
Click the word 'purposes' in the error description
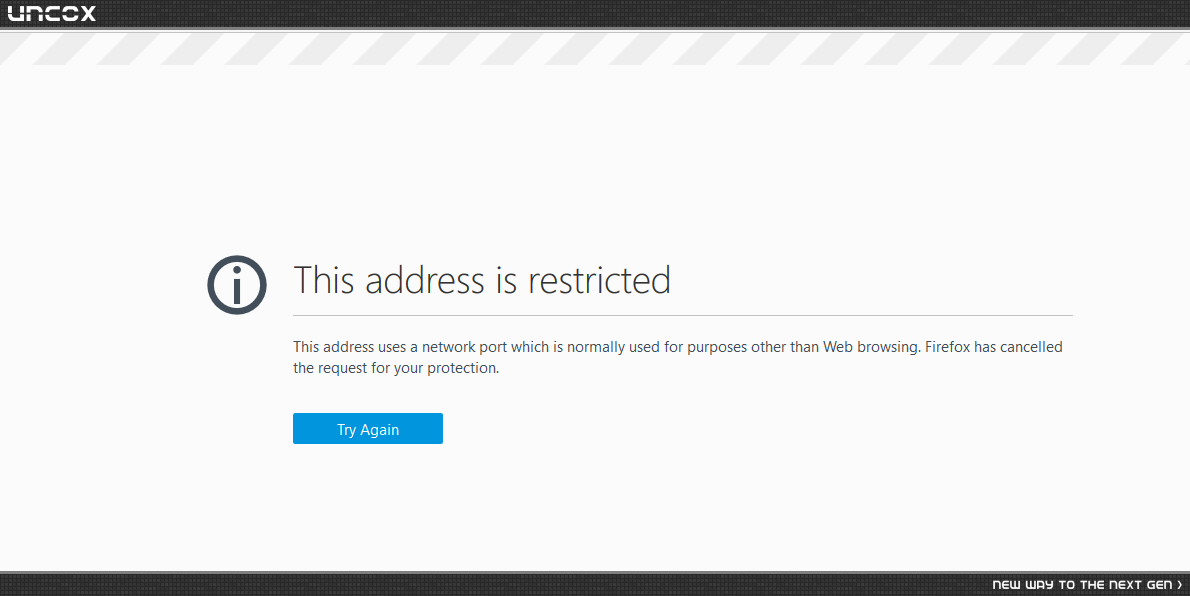(x=717, y=347)
